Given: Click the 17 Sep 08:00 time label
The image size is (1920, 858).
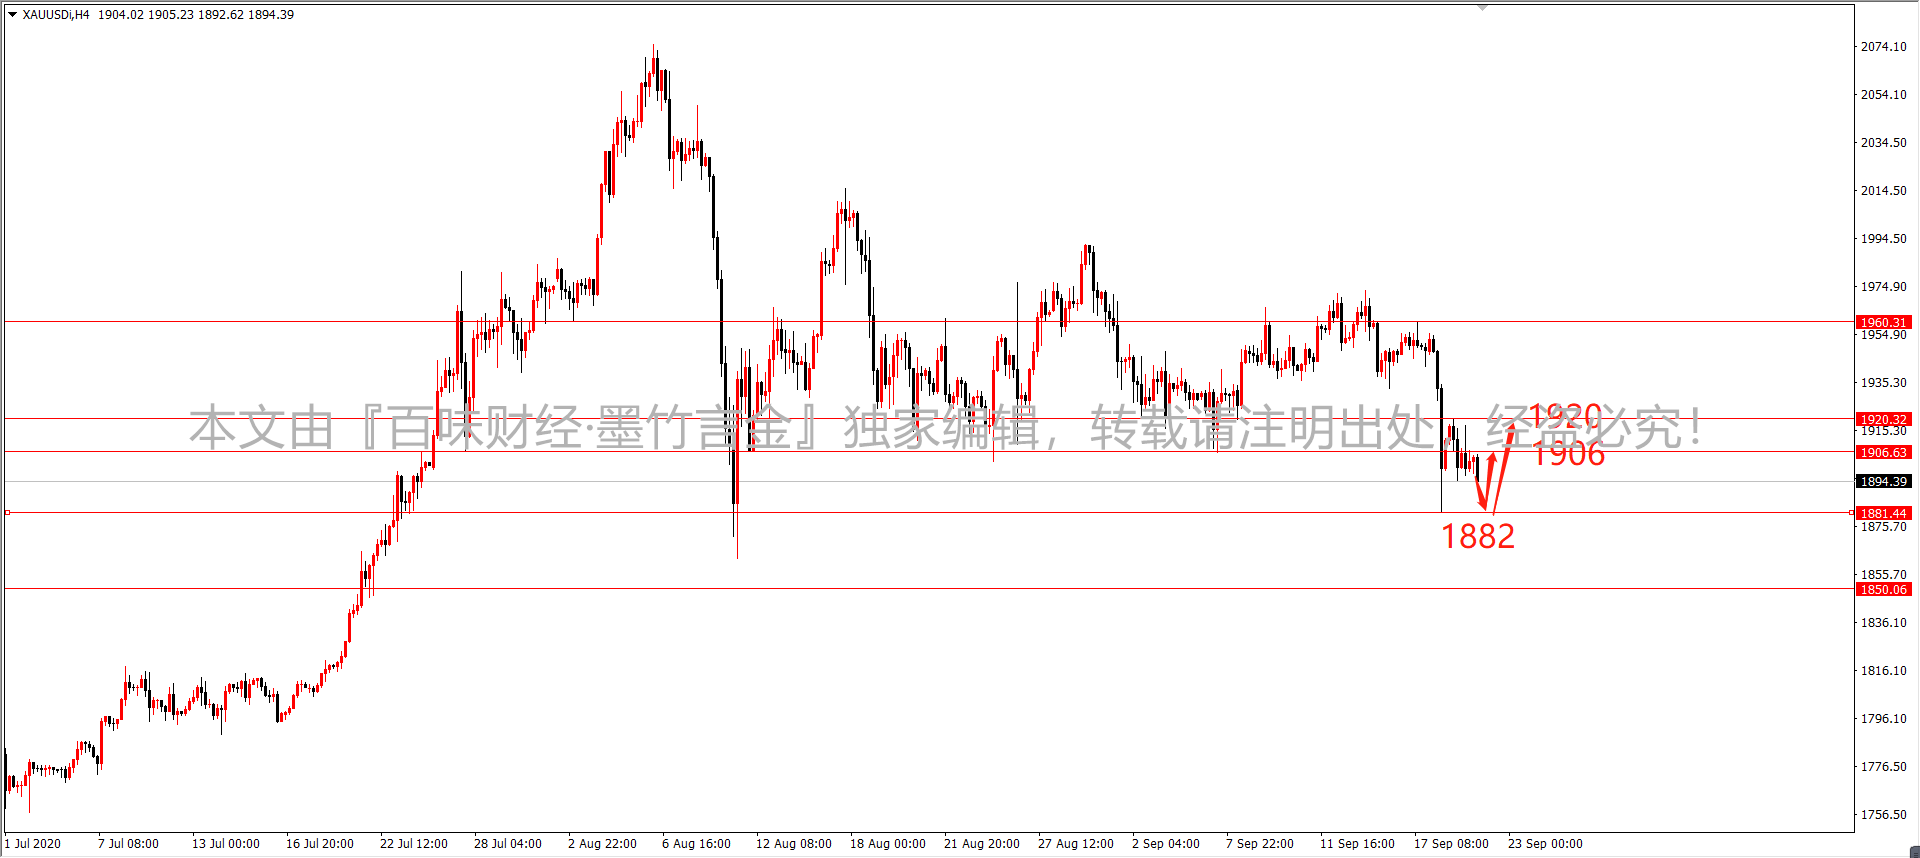Looking at the screenshot, I should pyautogui.click(x=1451, y=844).
